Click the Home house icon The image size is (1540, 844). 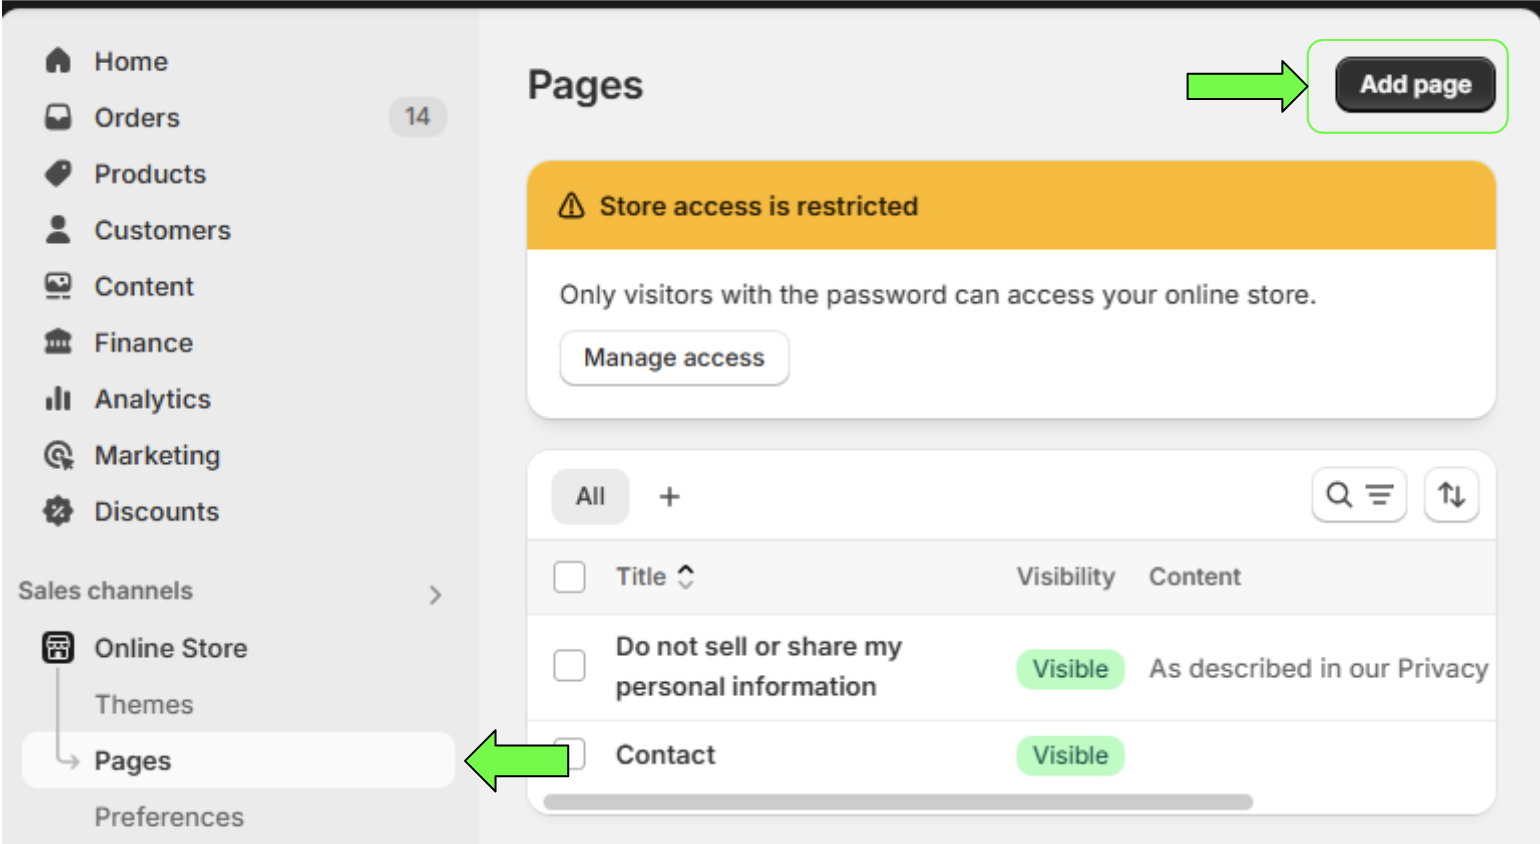[x=58, y=61]
